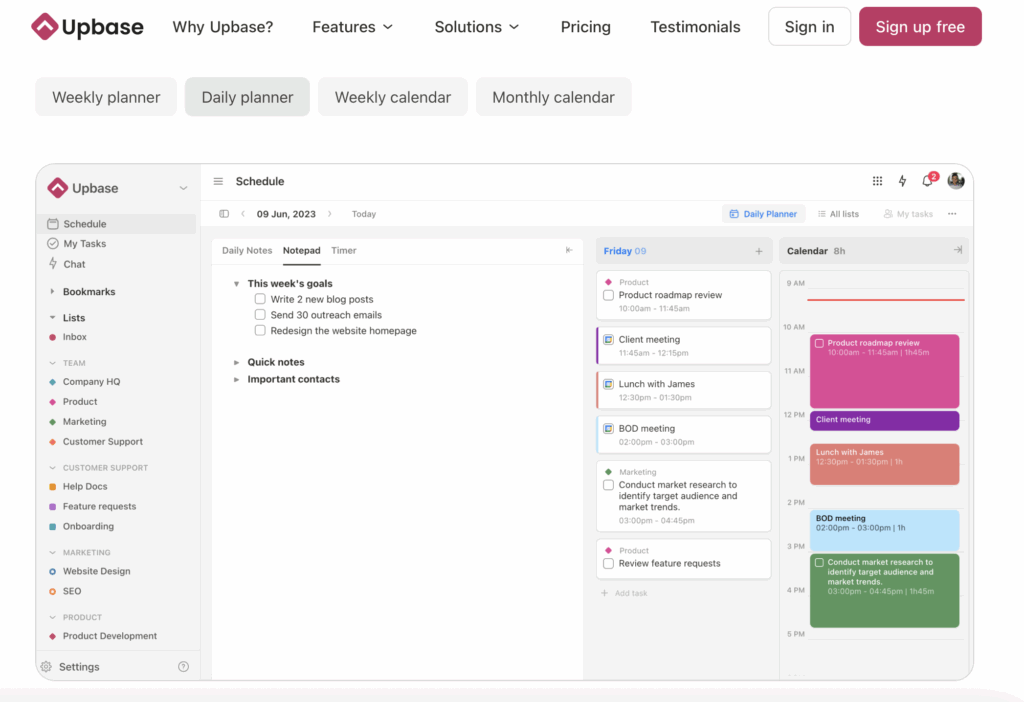Open the hamburger menu next to Schedule
The height and width of the screenshot is (702, 1024).
click(218, 182)
